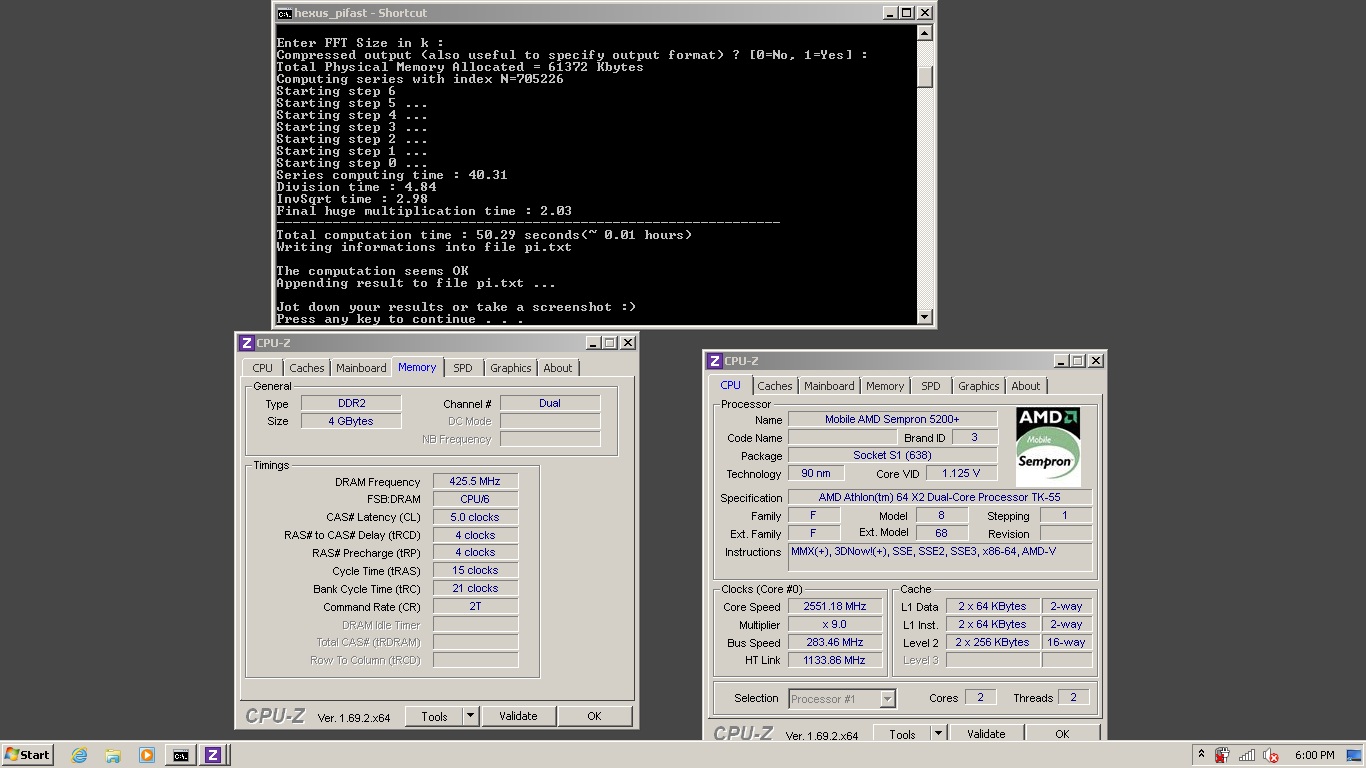Click Show desktop button at taskbar end

[x=1354, y=755]
